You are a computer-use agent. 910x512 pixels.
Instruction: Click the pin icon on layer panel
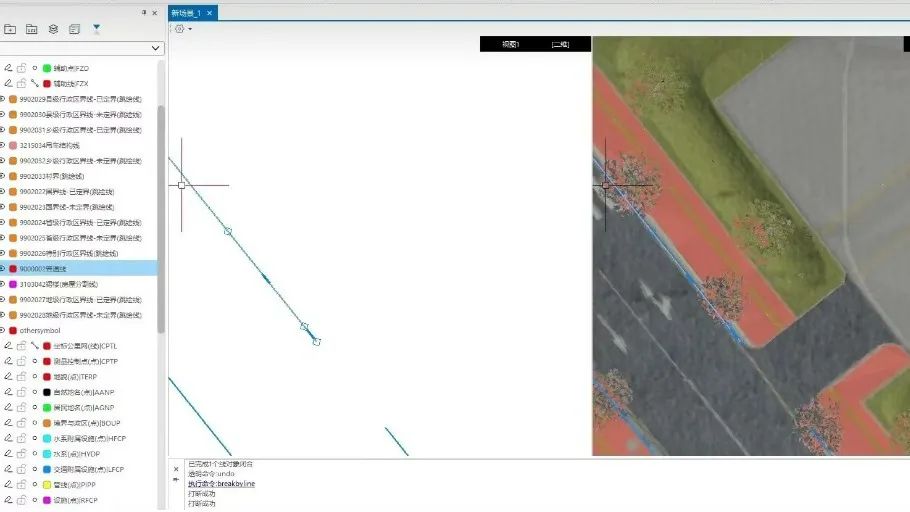tap(143, 12)
